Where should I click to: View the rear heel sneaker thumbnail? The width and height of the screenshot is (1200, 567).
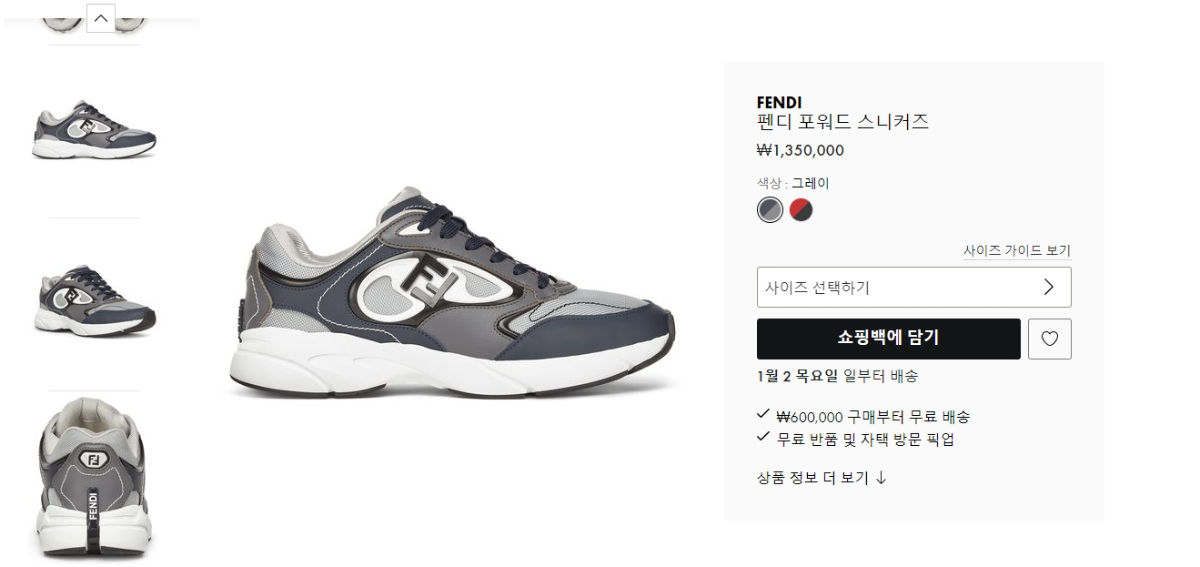coord(95,478)
